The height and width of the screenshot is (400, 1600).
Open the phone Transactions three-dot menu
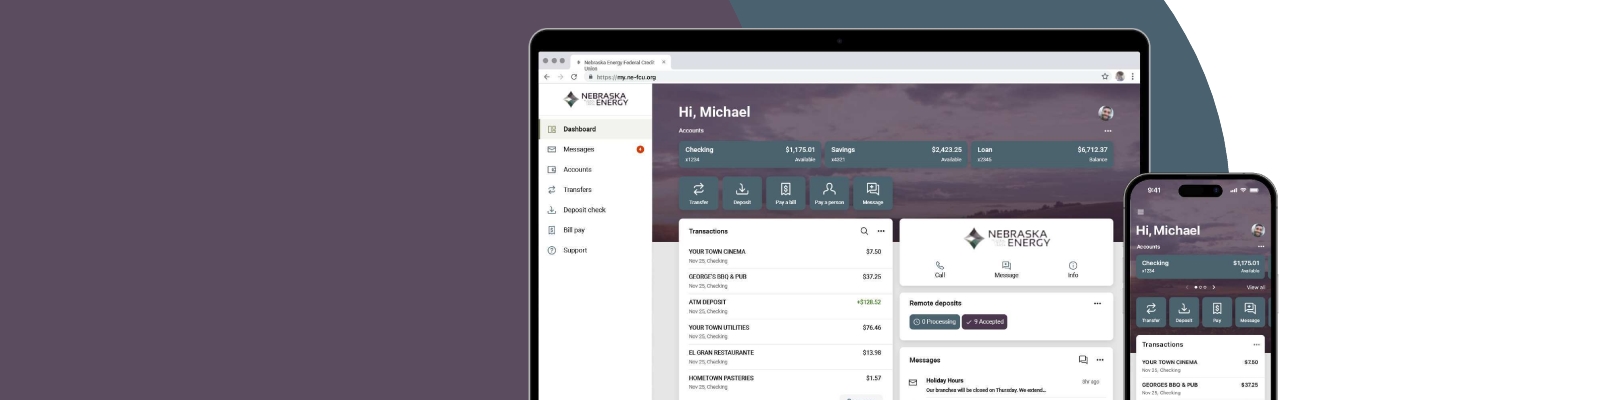click(x=1257, y=344)
